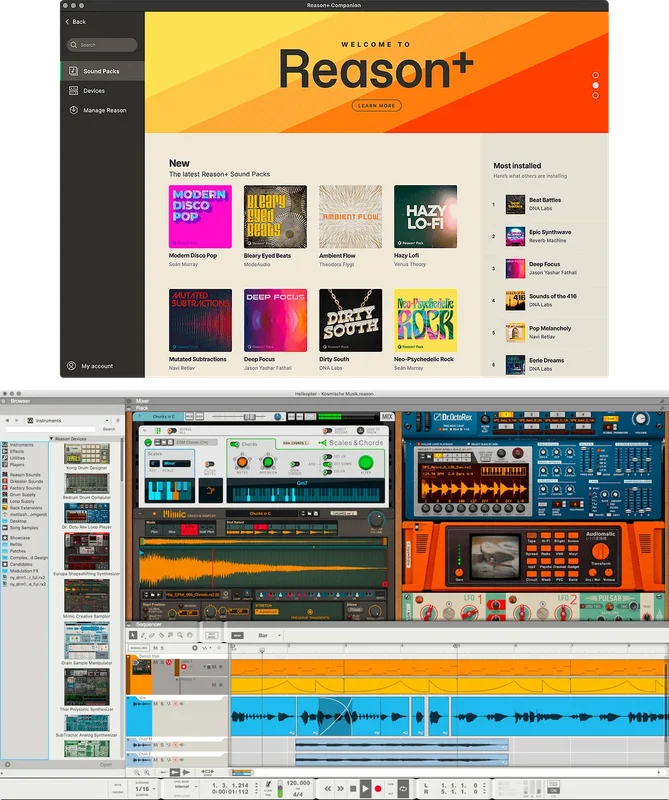Select Utilities in the browser locations list

pyautogui.click(x=17, y=458)
